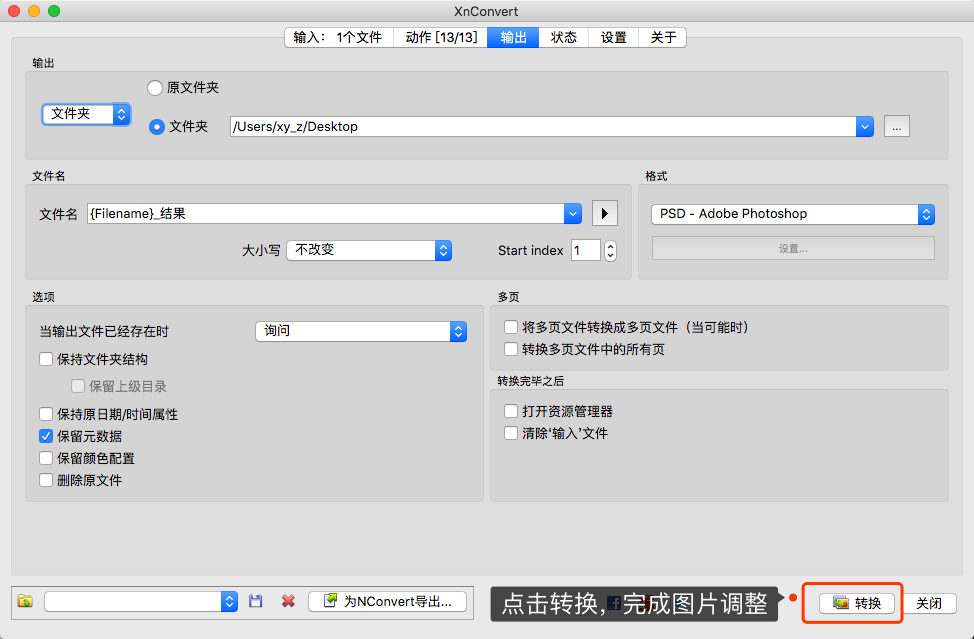Open the 设置 tab
Image resolution: width=974 pixels, height=639 pixels.
(613, 37)
